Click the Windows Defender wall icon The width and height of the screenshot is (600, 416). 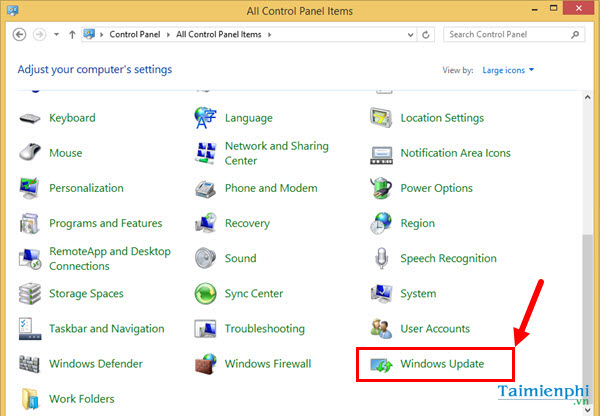click(30, 364)
